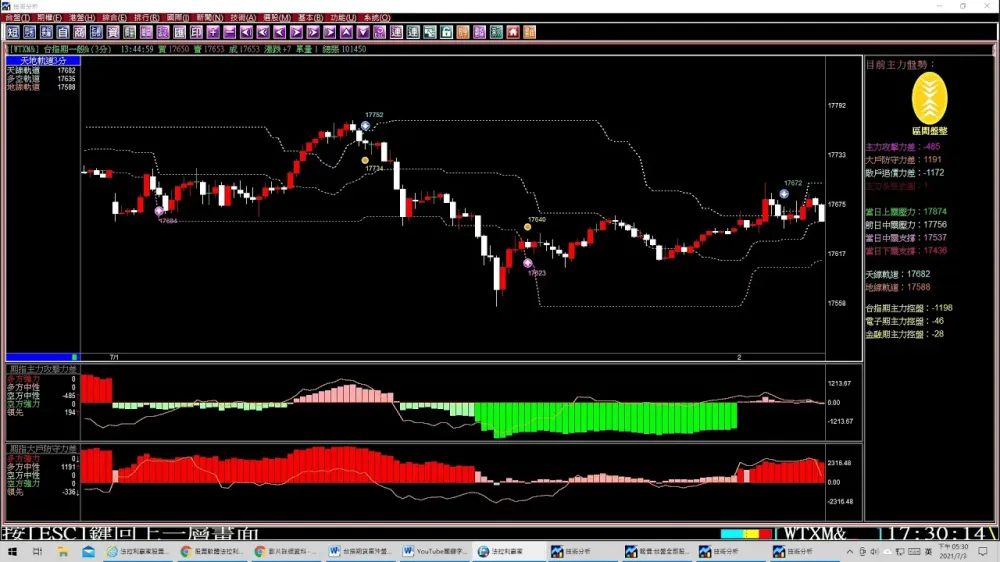The height and width of the screenshot is (562, 1000).
Task: Click the red home toolbar icon
Action: tap(513, 32)
